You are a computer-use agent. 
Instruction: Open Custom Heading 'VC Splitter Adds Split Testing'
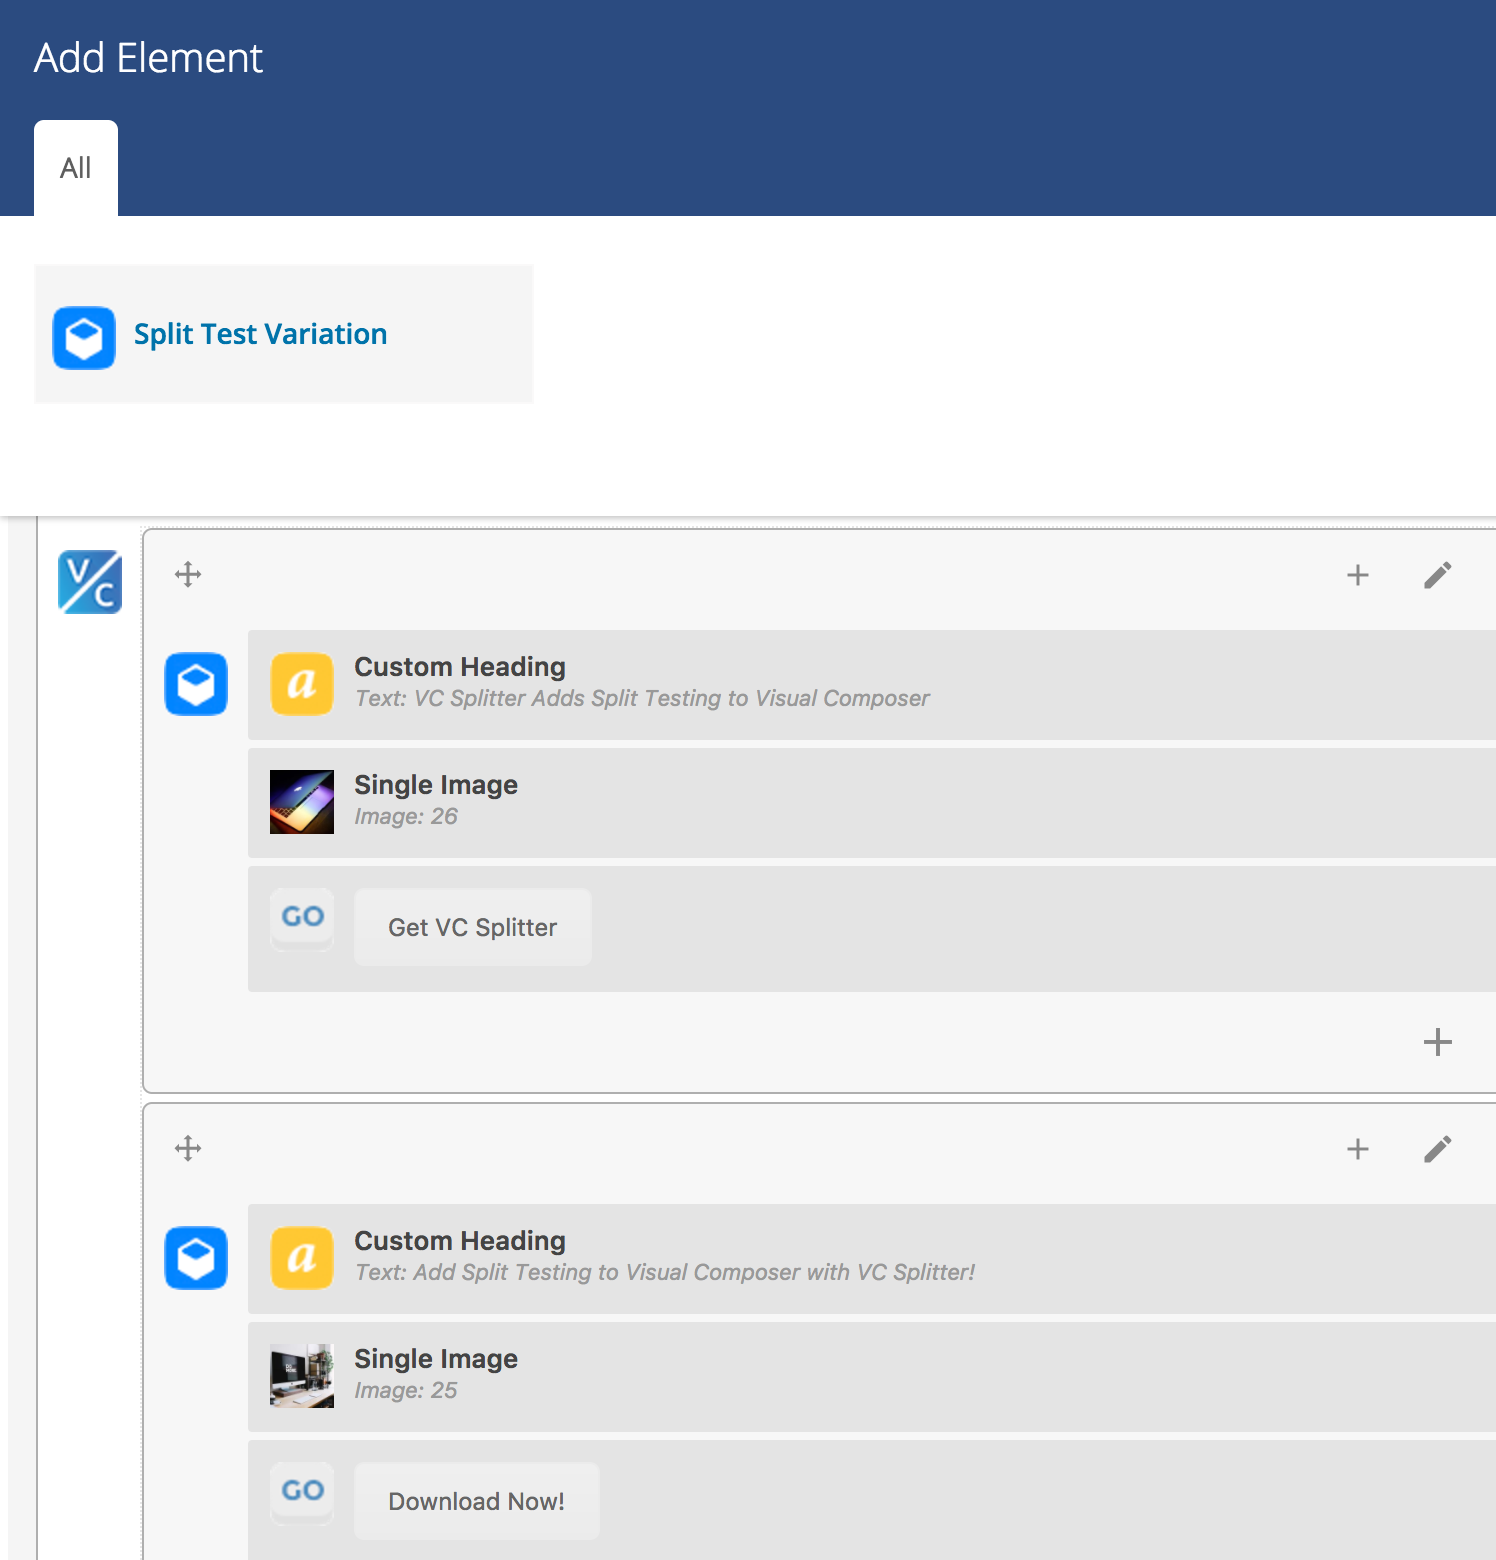click(872, 685)
